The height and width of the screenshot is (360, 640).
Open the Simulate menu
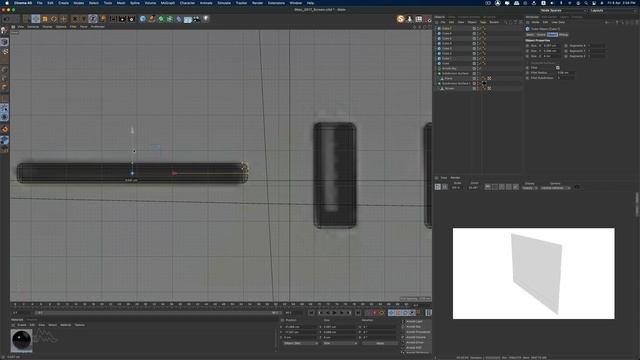[224, 3]
